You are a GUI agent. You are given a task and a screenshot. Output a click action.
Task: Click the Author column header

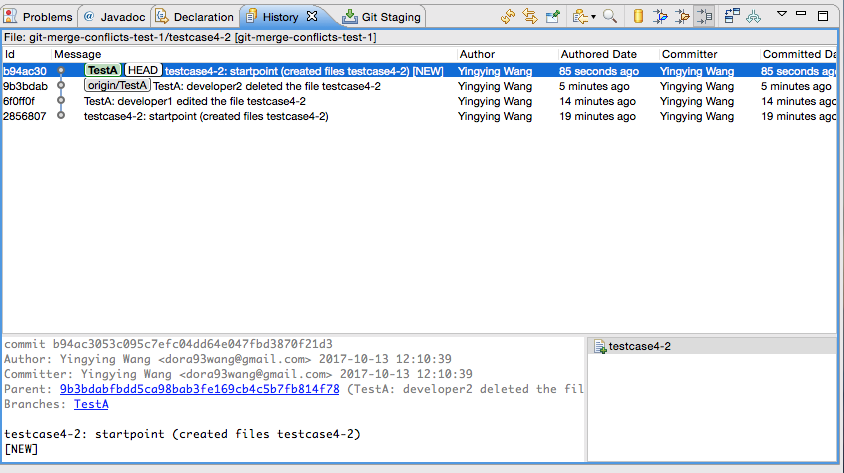point(507,54)
